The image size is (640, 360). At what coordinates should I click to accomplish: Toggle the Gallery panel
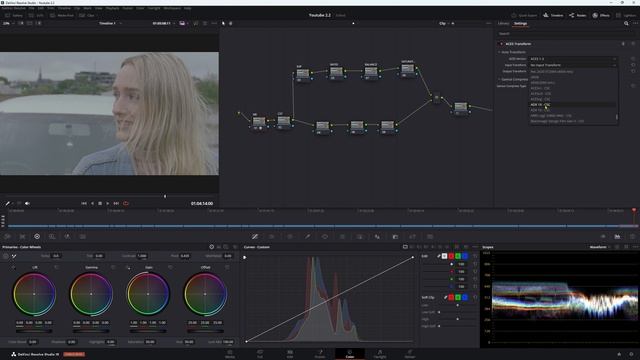click(x=13, y=15)
